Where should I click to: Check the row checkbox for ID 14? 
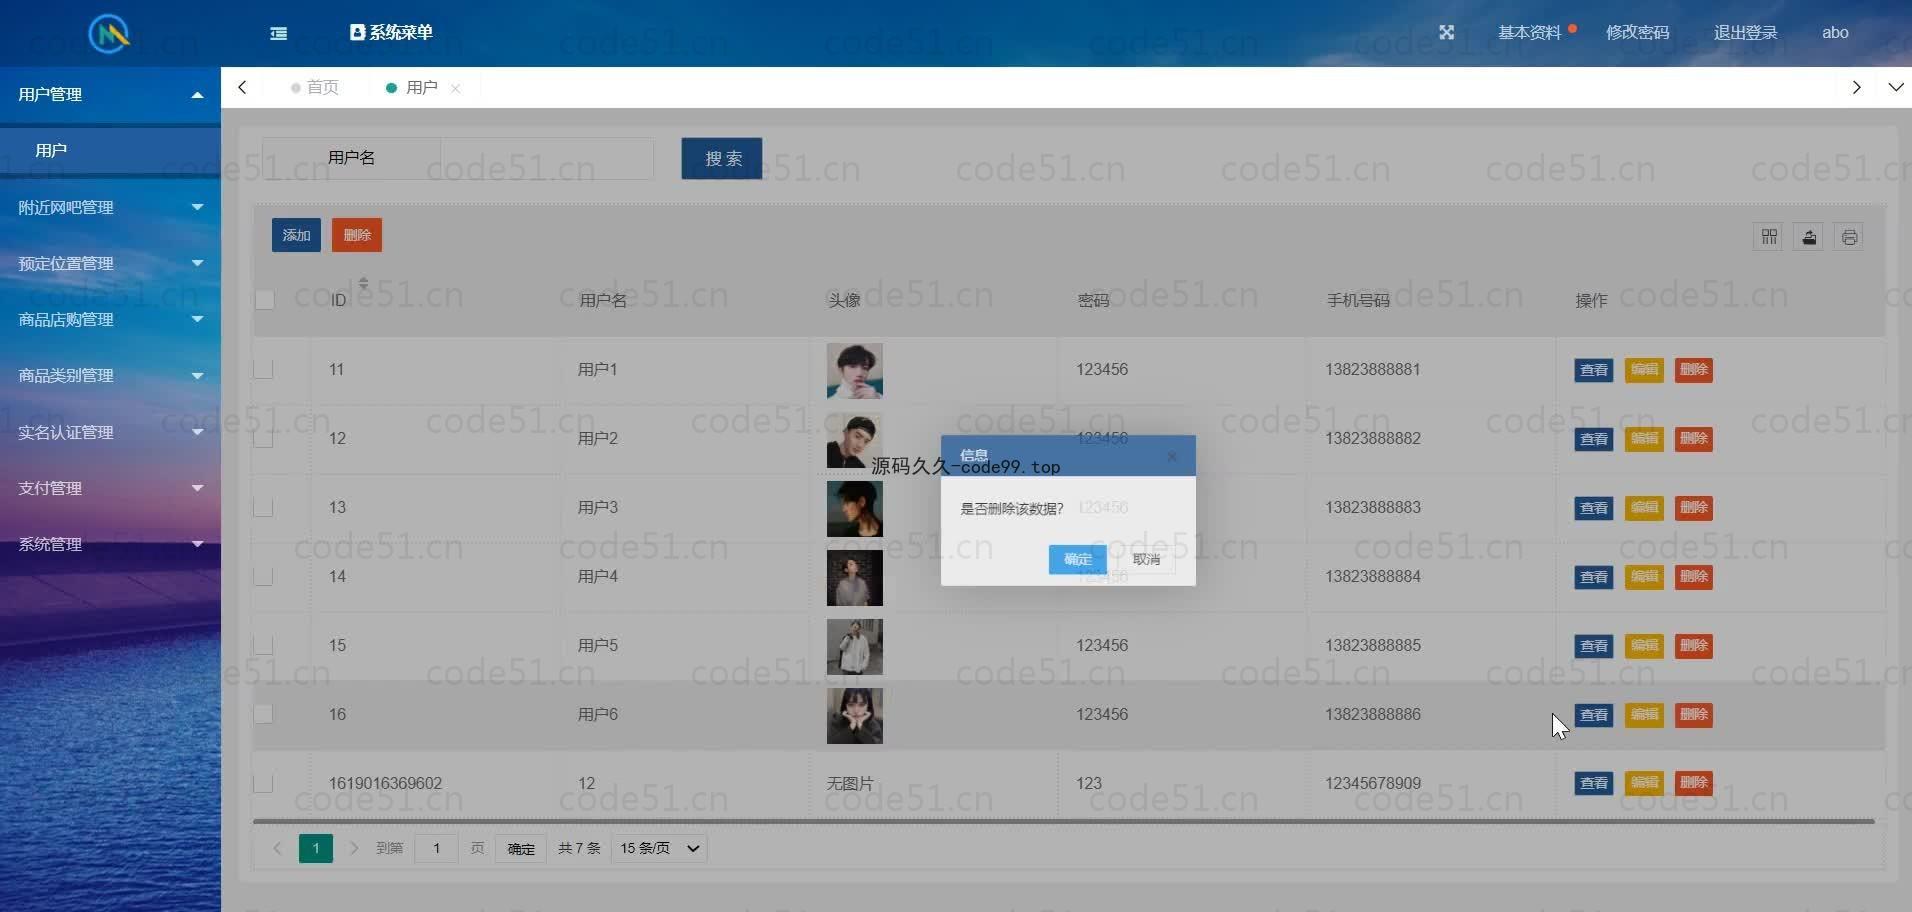tap(263, 576)
